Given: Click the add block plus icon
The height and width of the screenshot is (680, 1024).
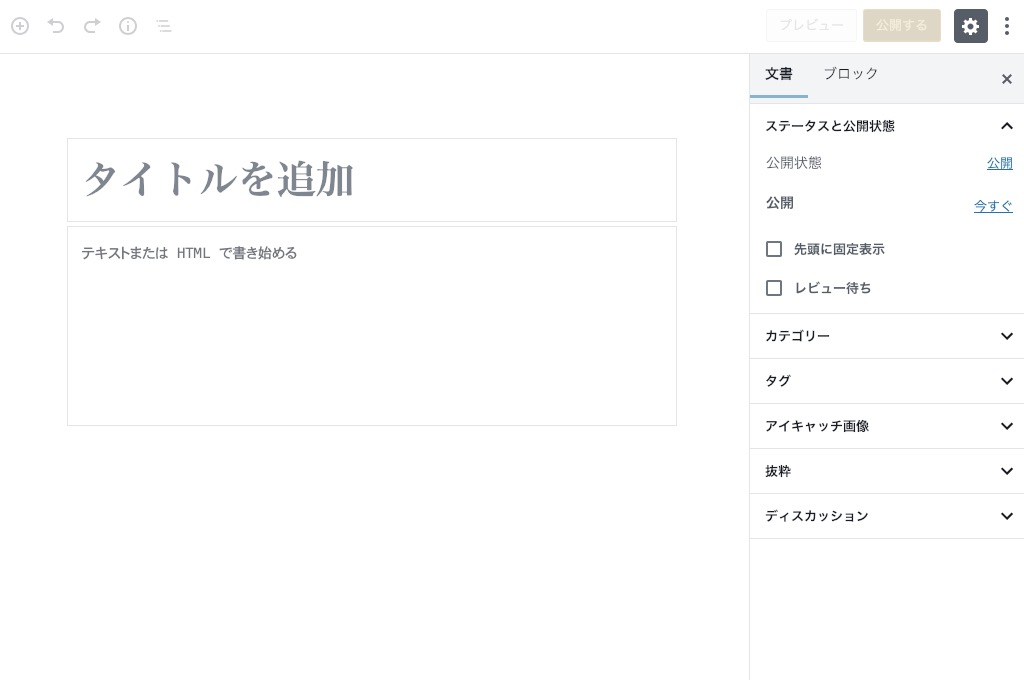Looking at the screenshot, I should (20, 26).
